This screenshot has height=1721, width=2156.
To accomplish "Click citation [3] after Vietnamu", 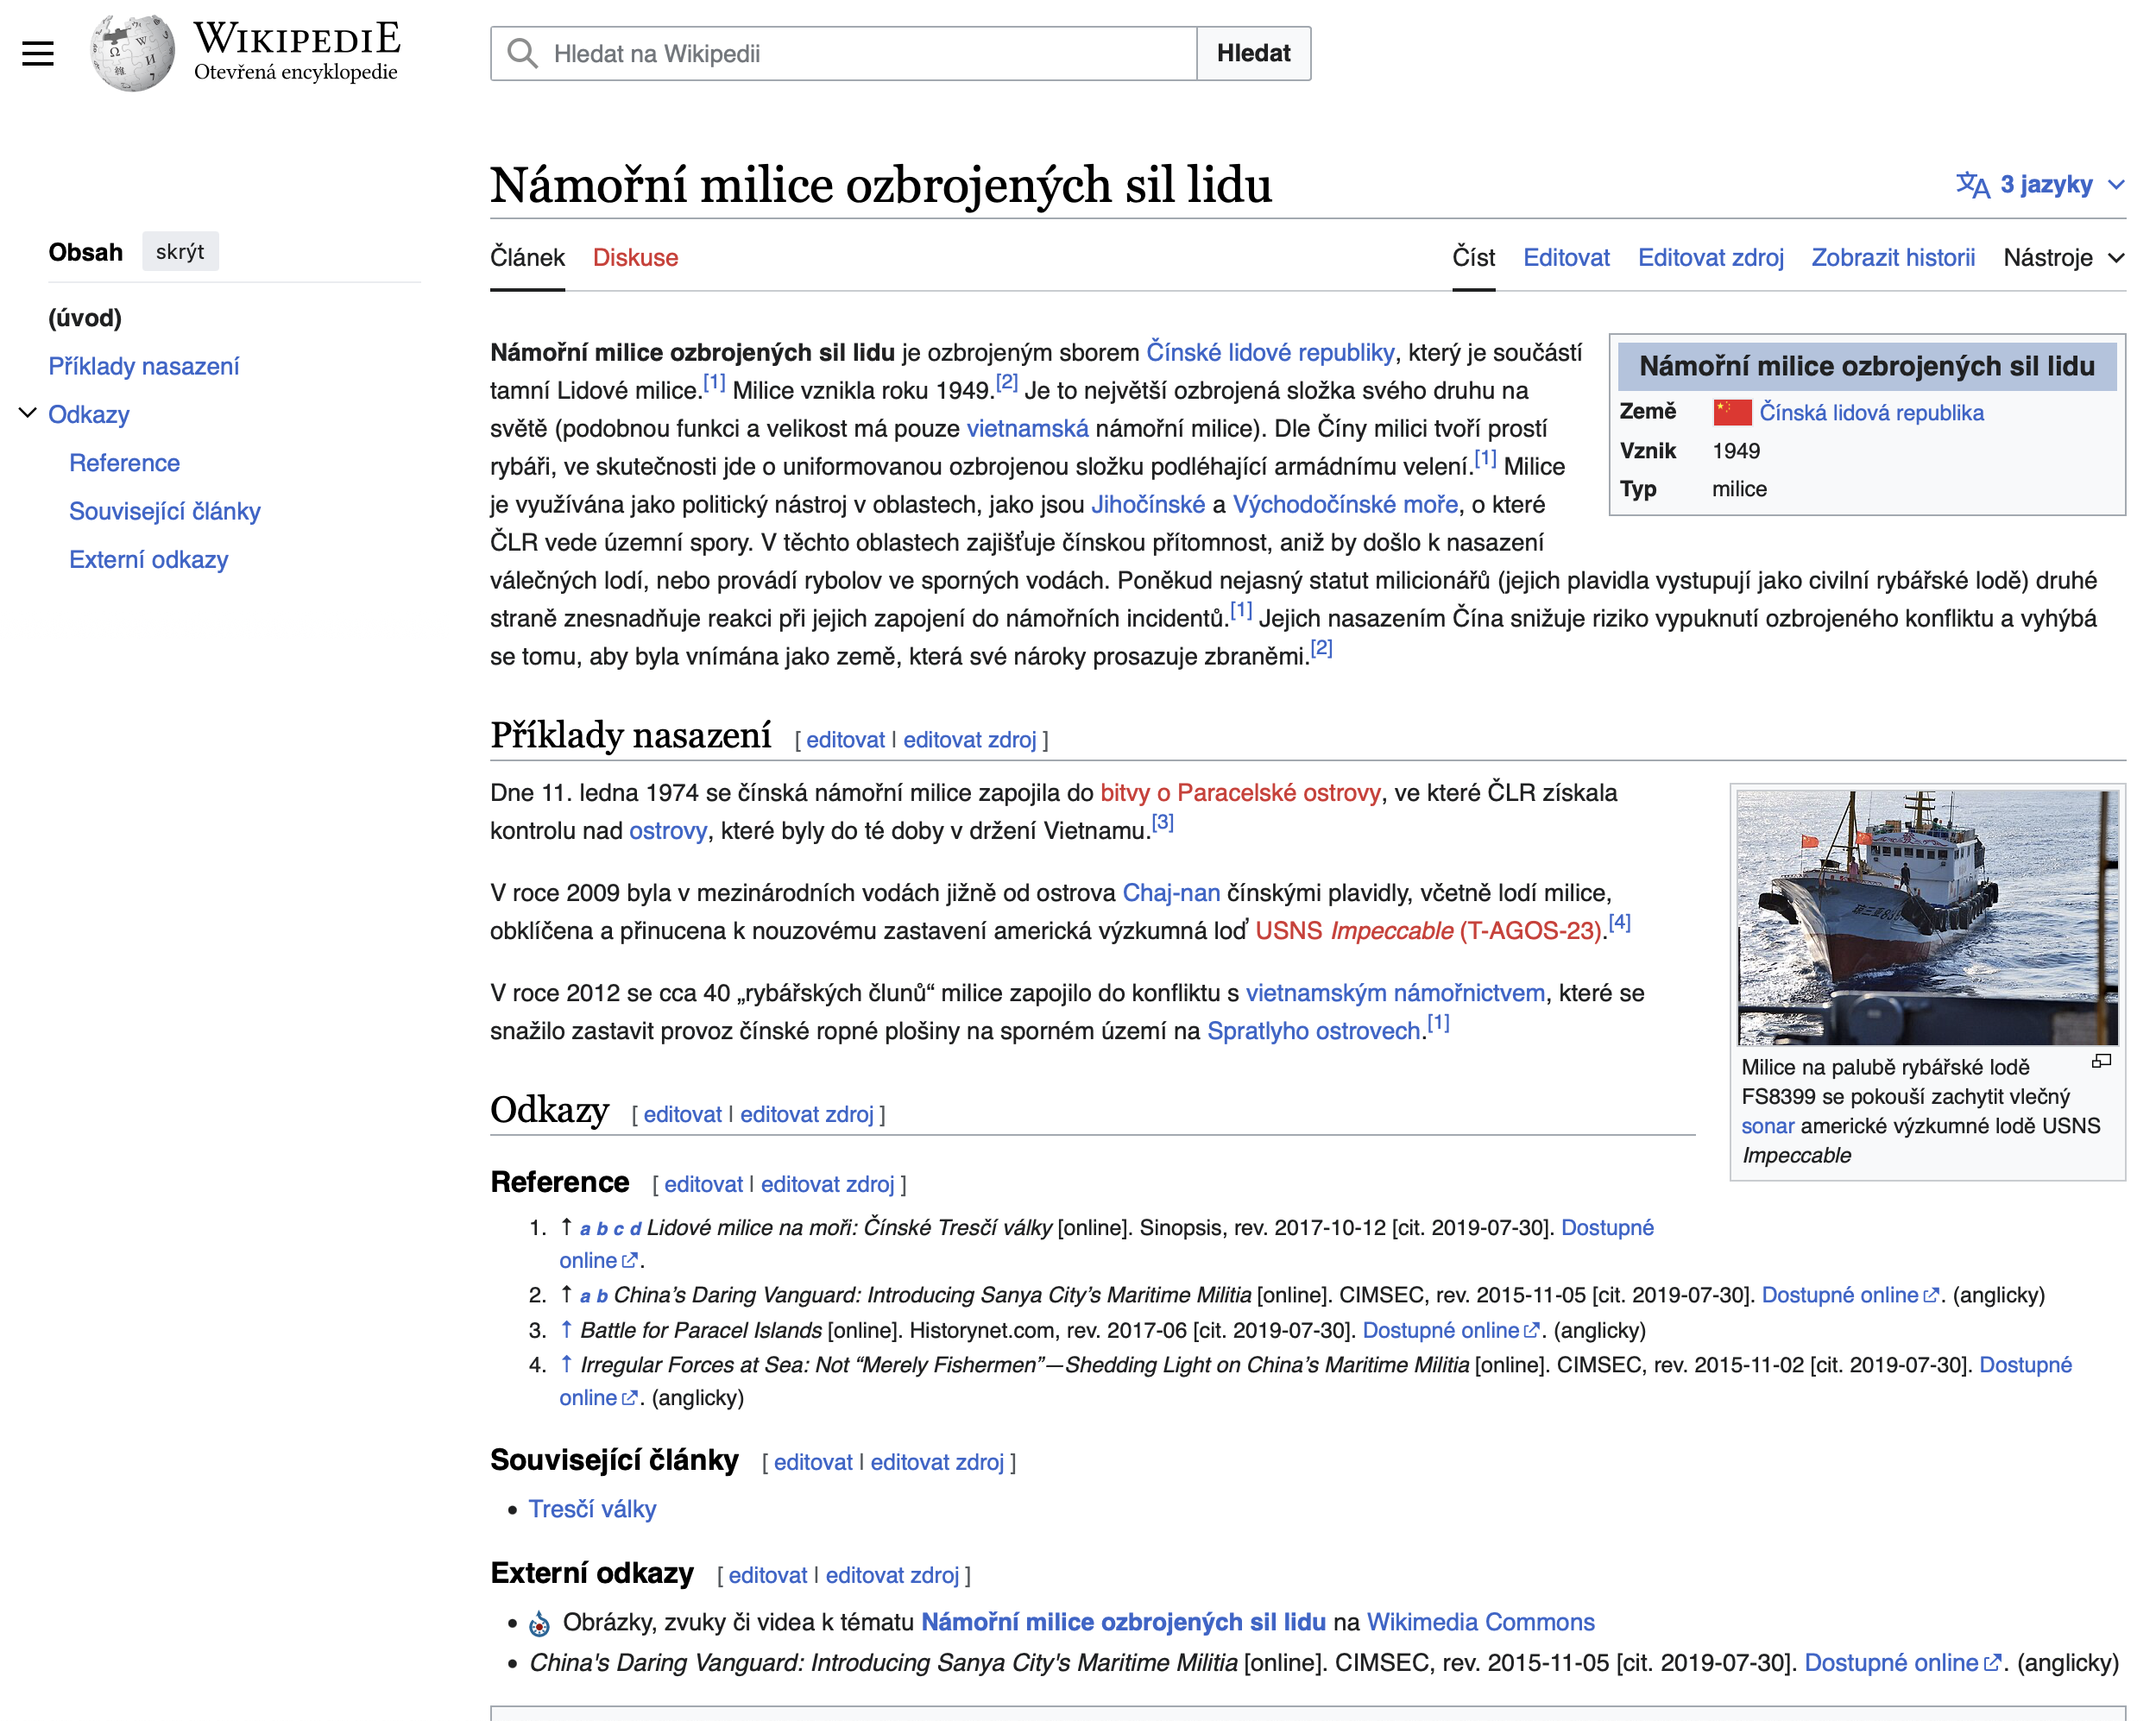I will click(1162, 823).
